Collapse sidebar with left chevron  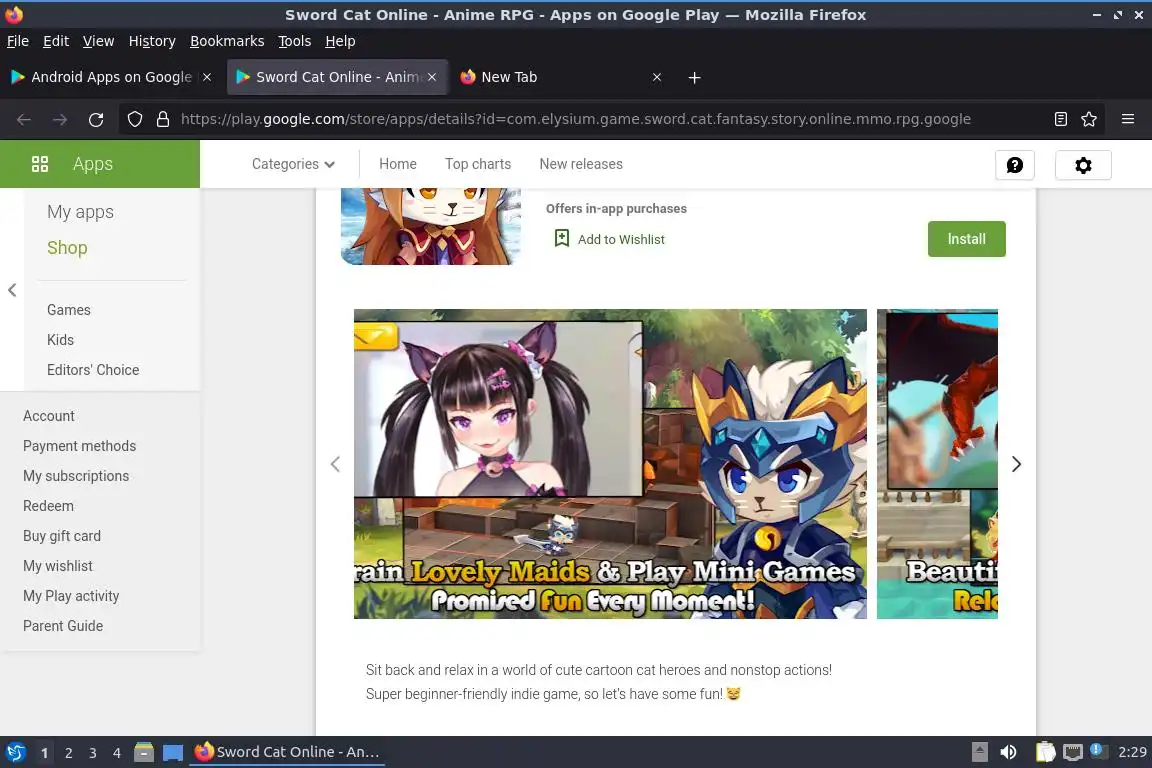12,290
